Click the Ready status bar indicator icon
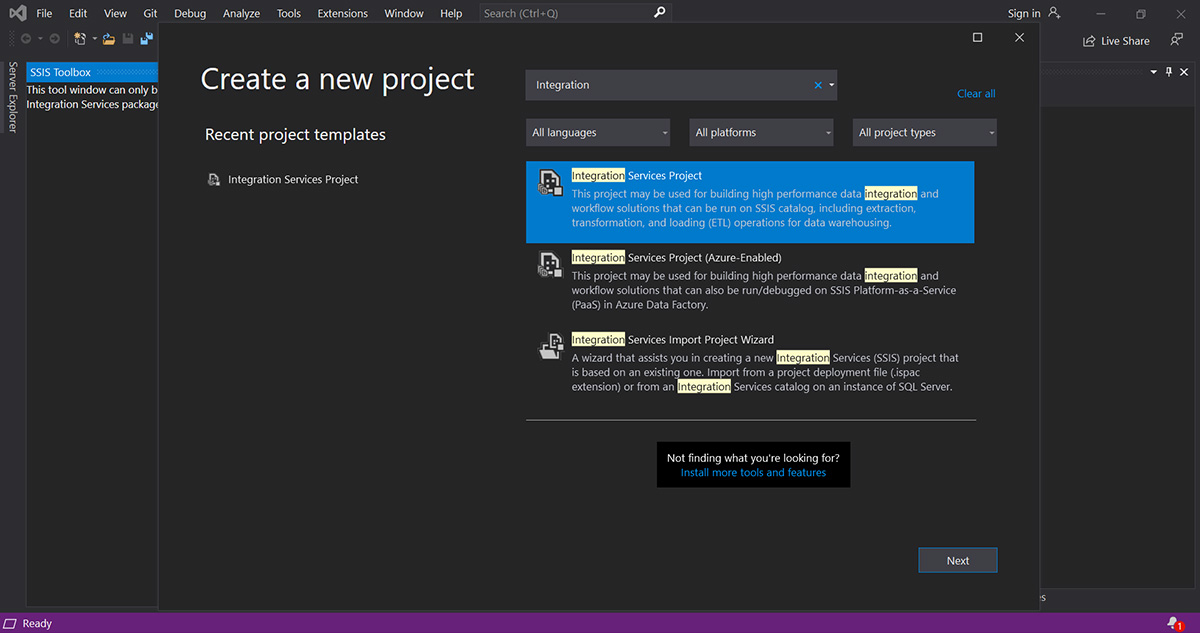 (x=11, y=623)
